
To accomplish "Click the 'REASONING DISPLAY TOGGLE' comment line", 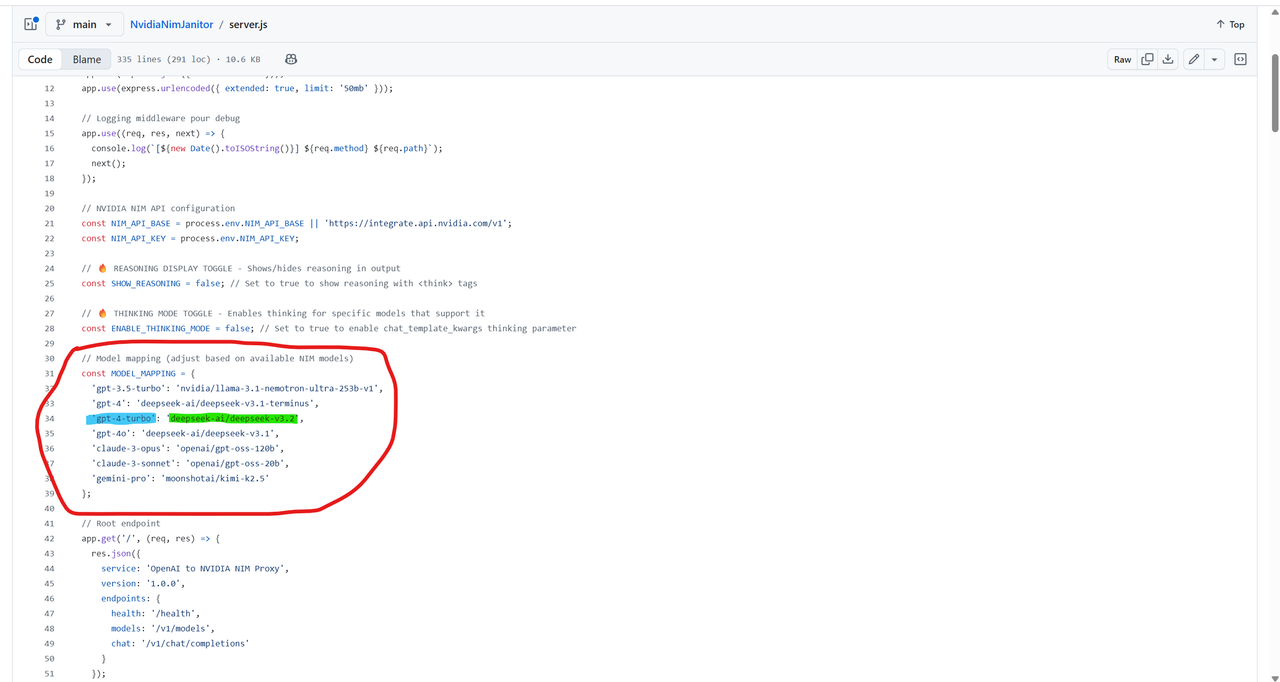I will click(241, 268).
